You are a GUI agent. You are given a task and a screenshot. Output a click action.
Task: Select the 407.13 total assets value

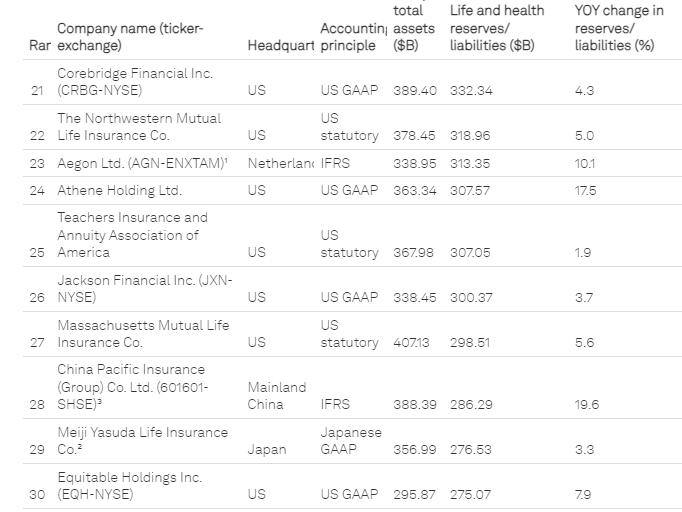click(414, 343)
